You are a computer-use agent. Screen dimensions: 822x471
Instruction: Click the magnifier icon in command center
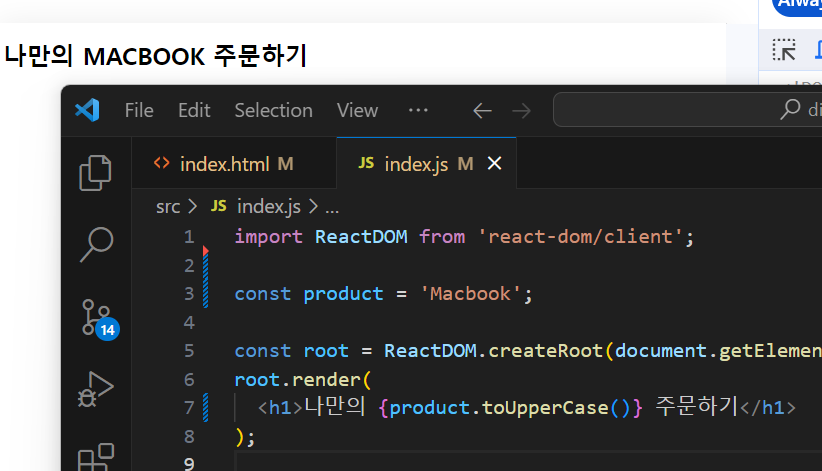point(790,110)
